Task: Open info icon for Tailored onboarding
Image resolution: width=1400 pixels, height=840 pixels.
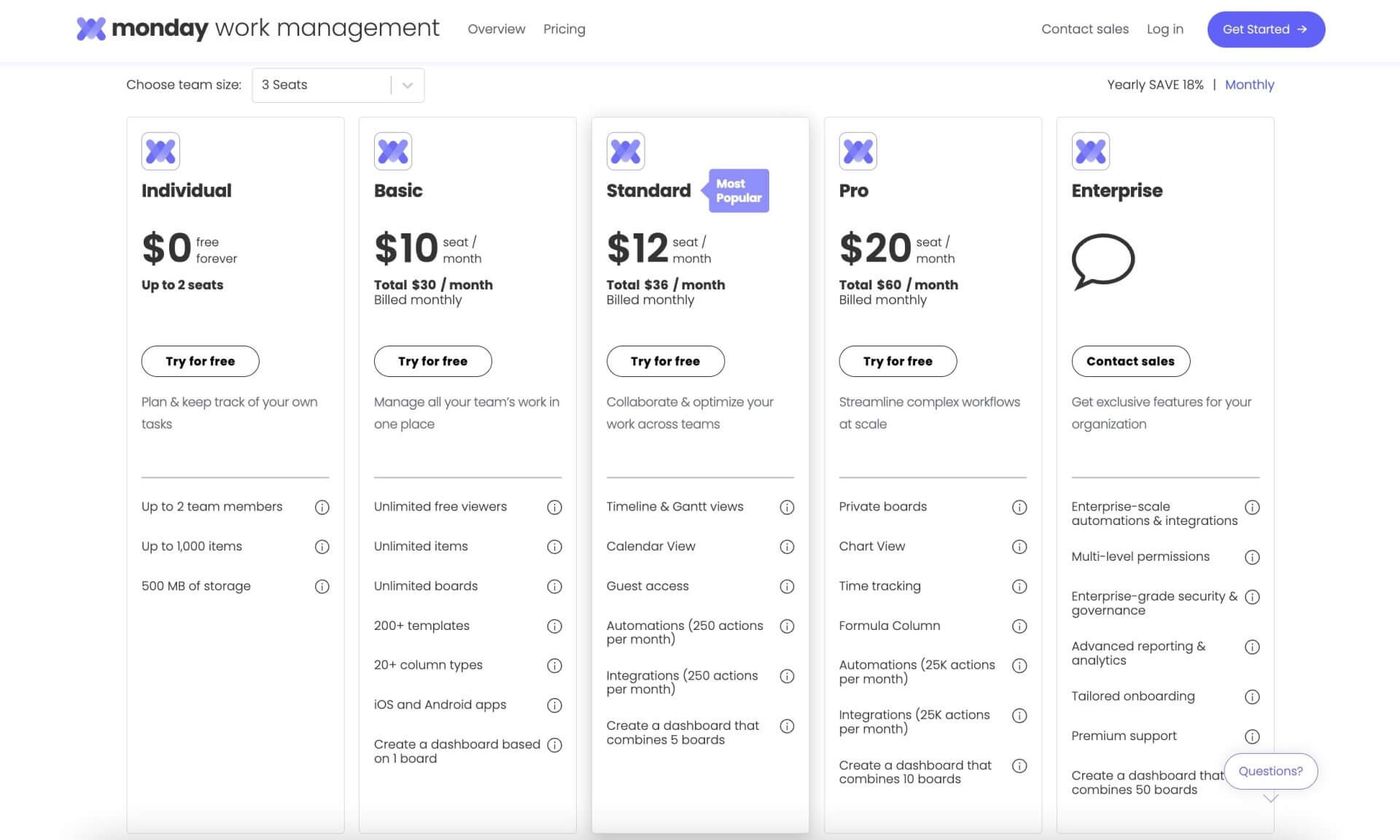Action: click(1252, 697)
